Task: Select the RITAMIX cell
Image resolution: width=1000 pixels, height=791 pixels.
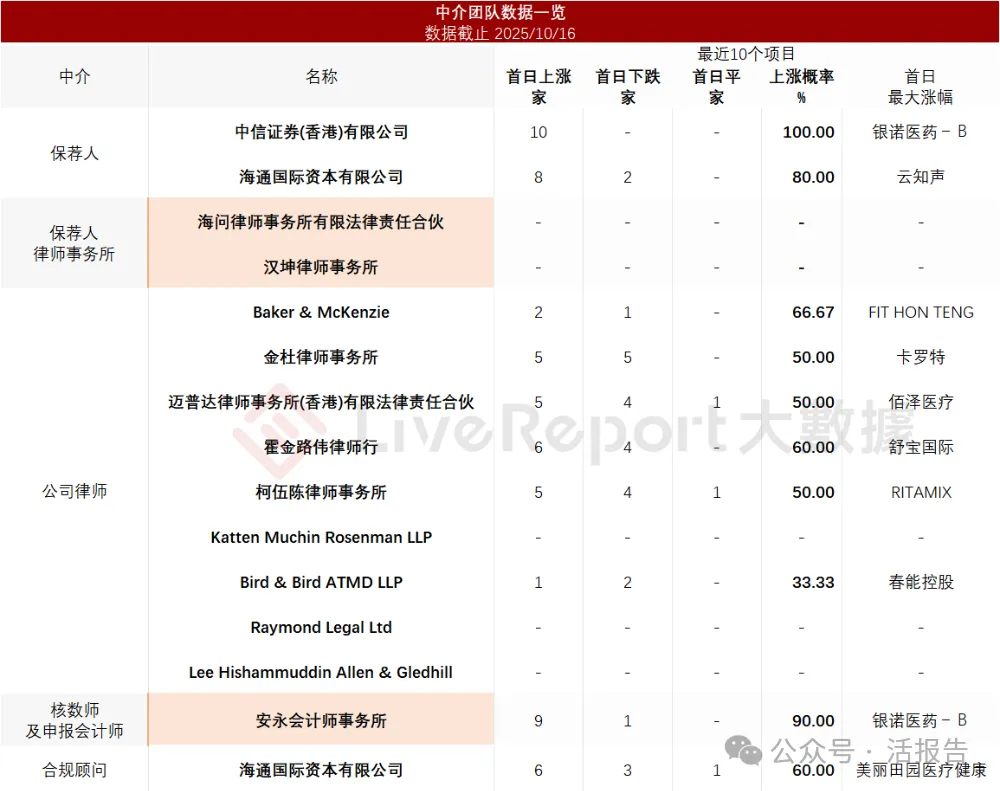Action: pyautogui.click(x=920, y=492)
